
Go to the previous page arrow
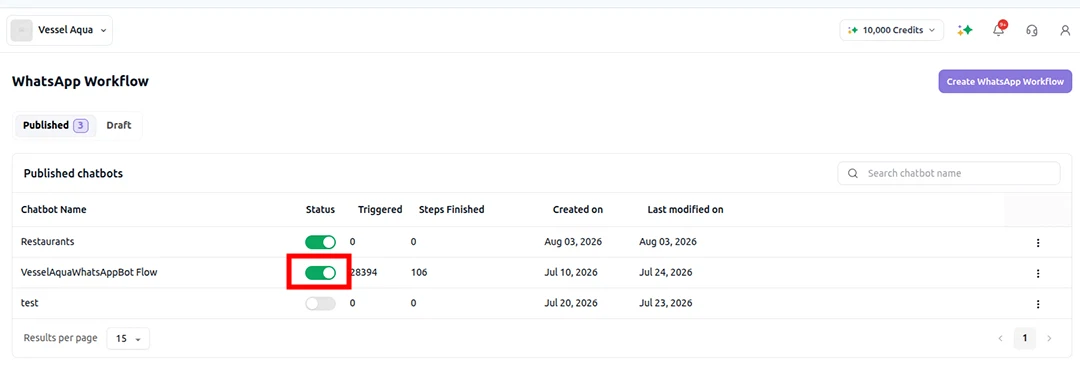1001,338
